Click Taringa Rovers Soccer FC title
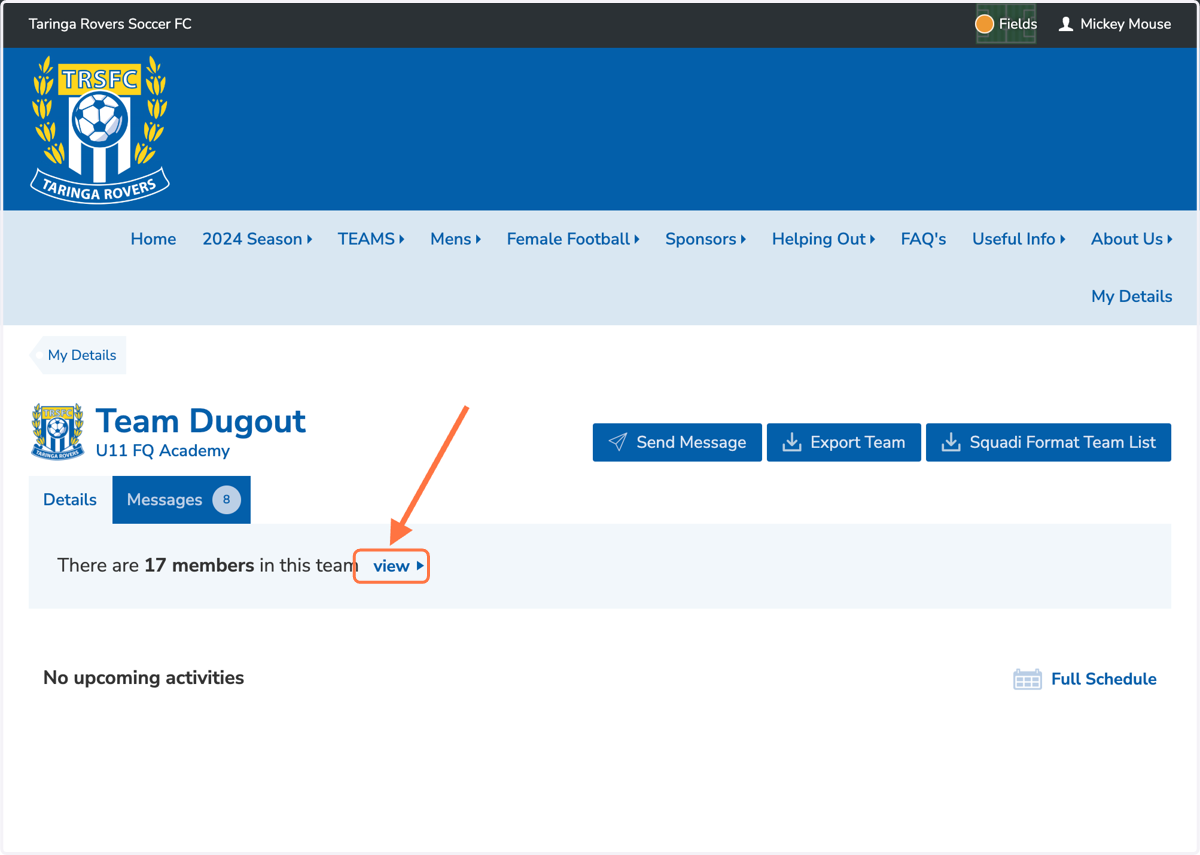 (110, 24)
